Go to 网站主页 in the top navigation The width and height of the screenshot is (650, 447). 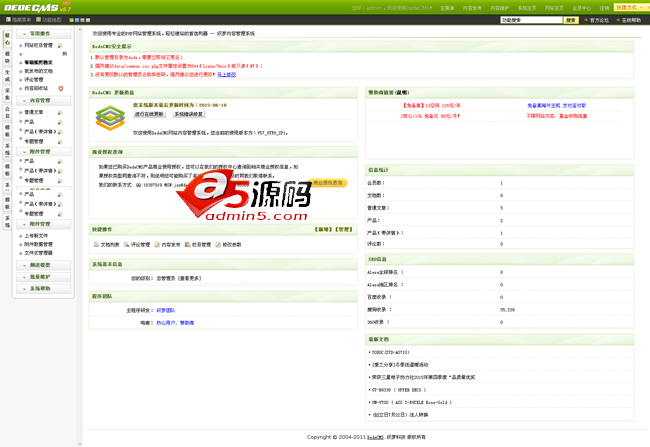(x=554, y=8)
